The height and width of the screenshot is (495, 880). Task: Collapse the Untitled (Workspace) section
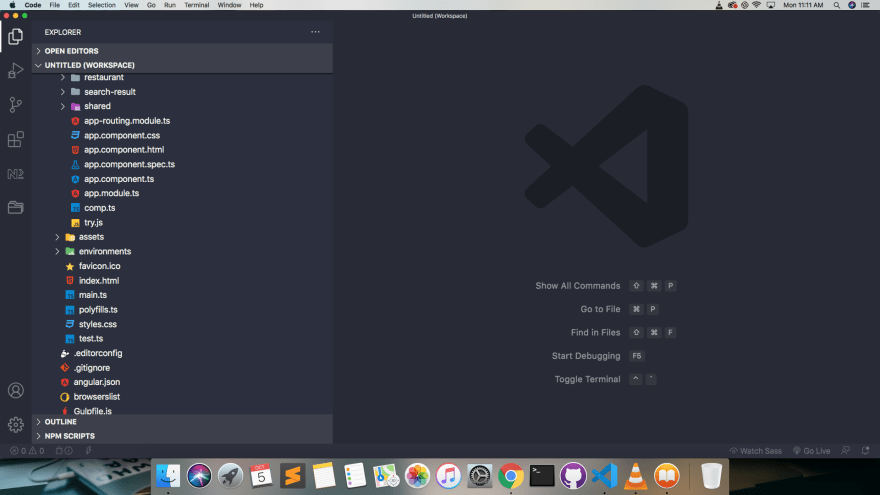coord(182,65)
